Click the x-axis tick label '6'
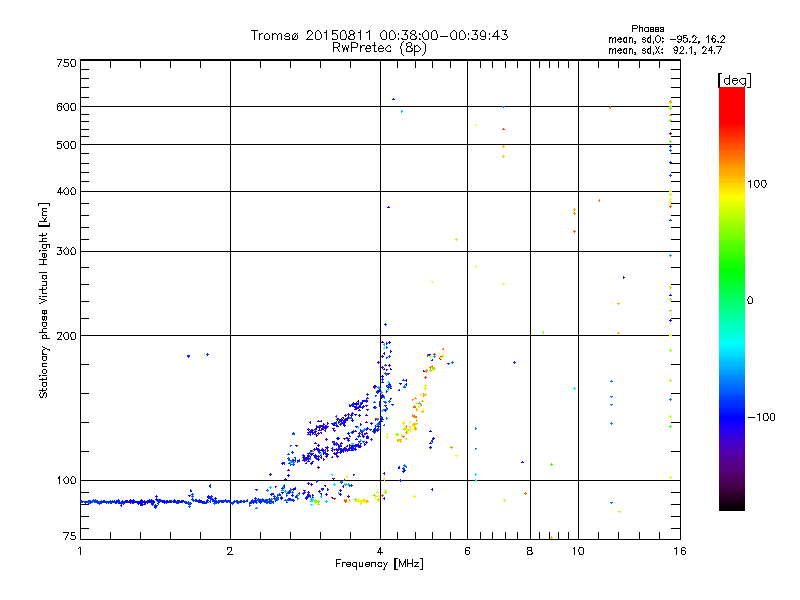The height and width of the screenshot is (600, 800). pyautogui.click(x=467, y=551)
